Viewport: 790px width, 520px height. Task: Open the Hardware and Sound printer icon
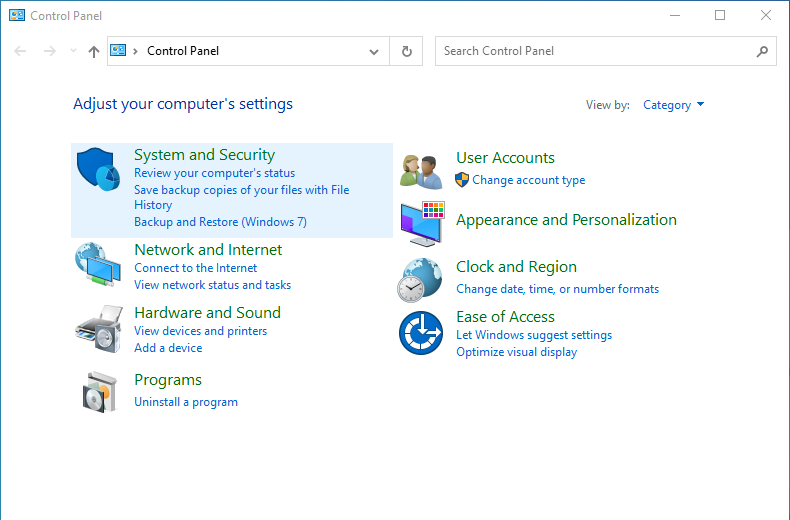pyautogui.click(x=99, y=329)
